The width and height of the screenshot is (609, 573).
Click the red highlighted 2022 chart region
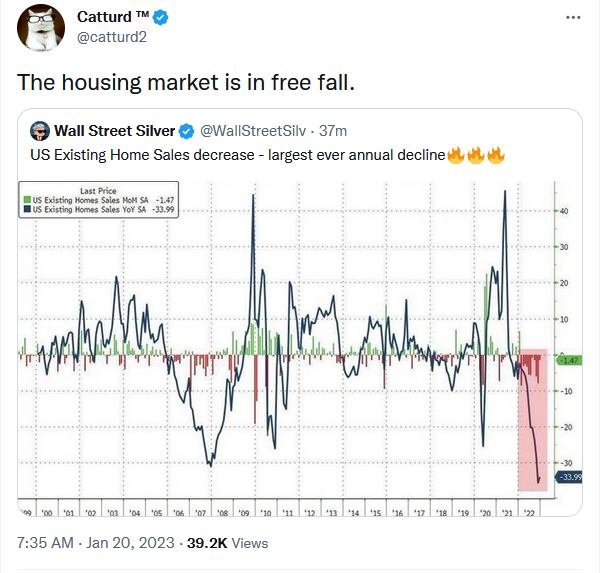point(532,420)
